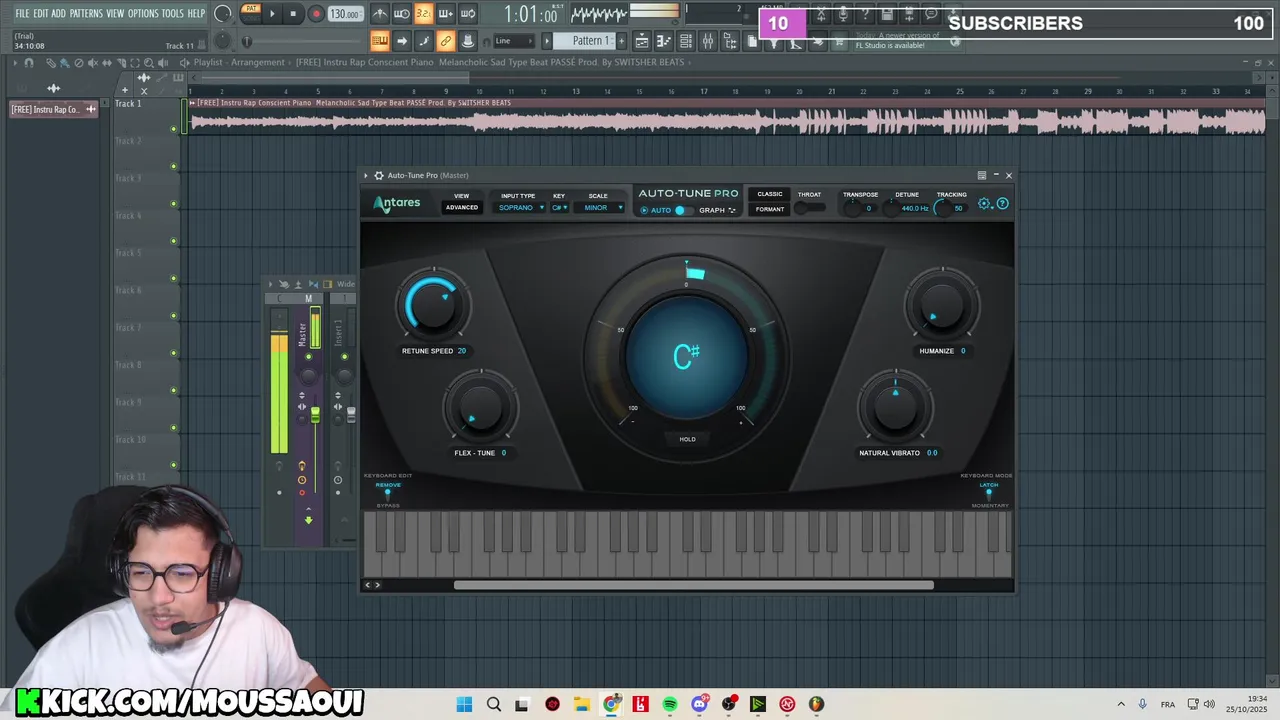Open the Playlist view icon

pos(642,41)
